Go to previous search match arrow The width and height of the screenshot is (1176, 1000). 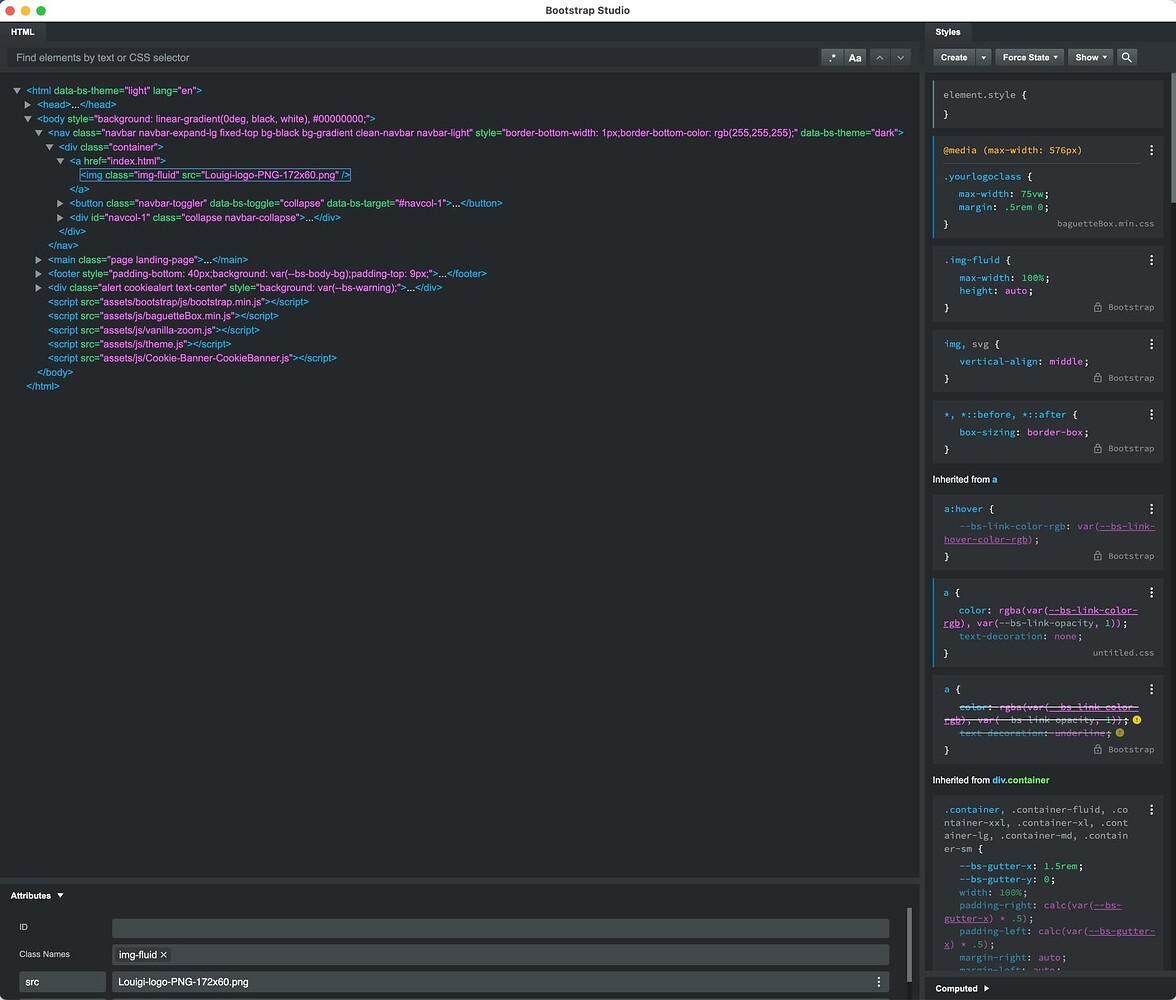(x=880, y=58)
